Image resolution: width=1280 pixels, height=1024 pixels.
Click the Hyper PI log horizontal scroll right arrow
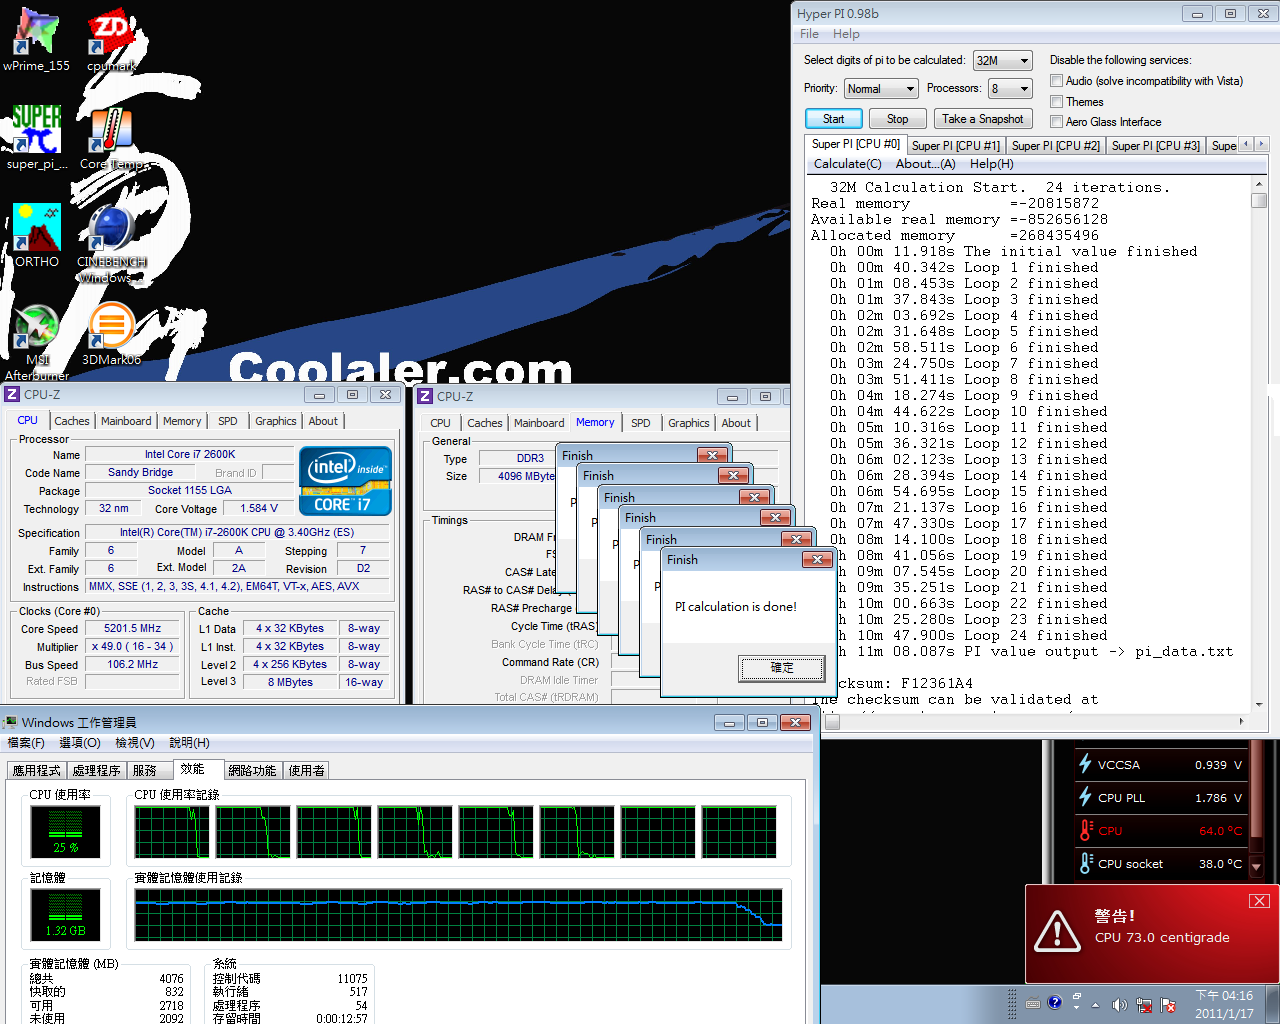[x=1242, y=721]
